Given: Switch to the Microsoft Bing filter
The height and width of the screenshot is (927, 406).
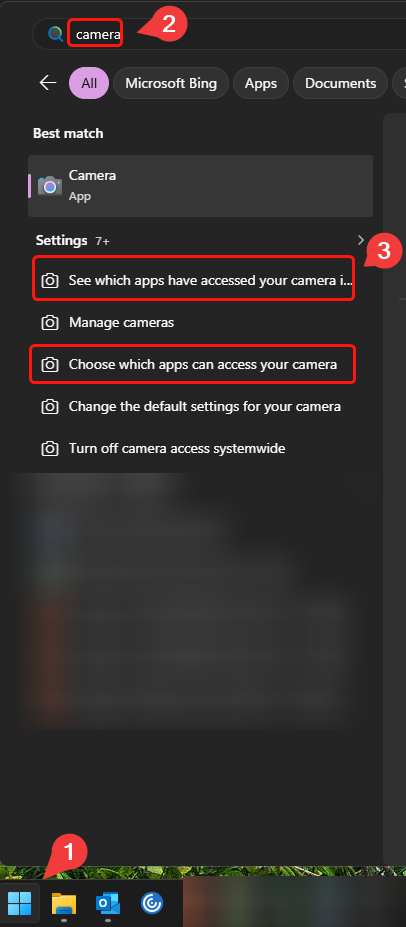Looking at the screenshot, I should (171, 83).
